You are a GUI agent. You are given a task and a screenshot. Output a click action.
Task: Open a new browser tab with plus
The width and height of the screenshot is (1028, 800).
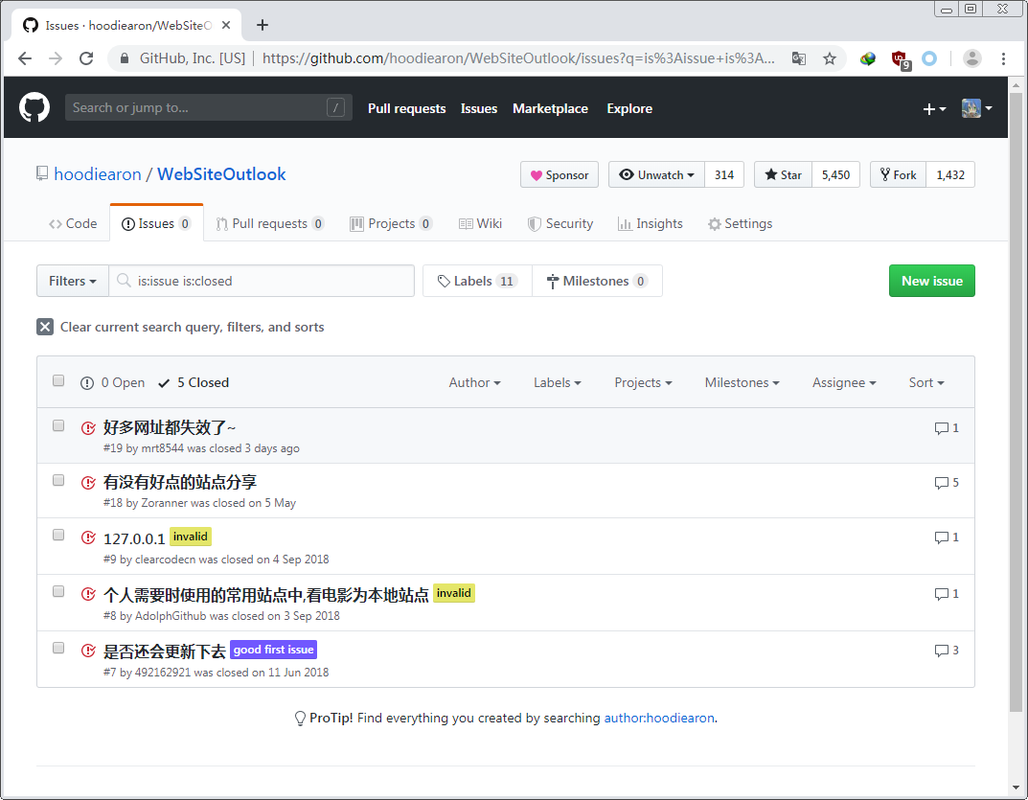click(262, 25)
